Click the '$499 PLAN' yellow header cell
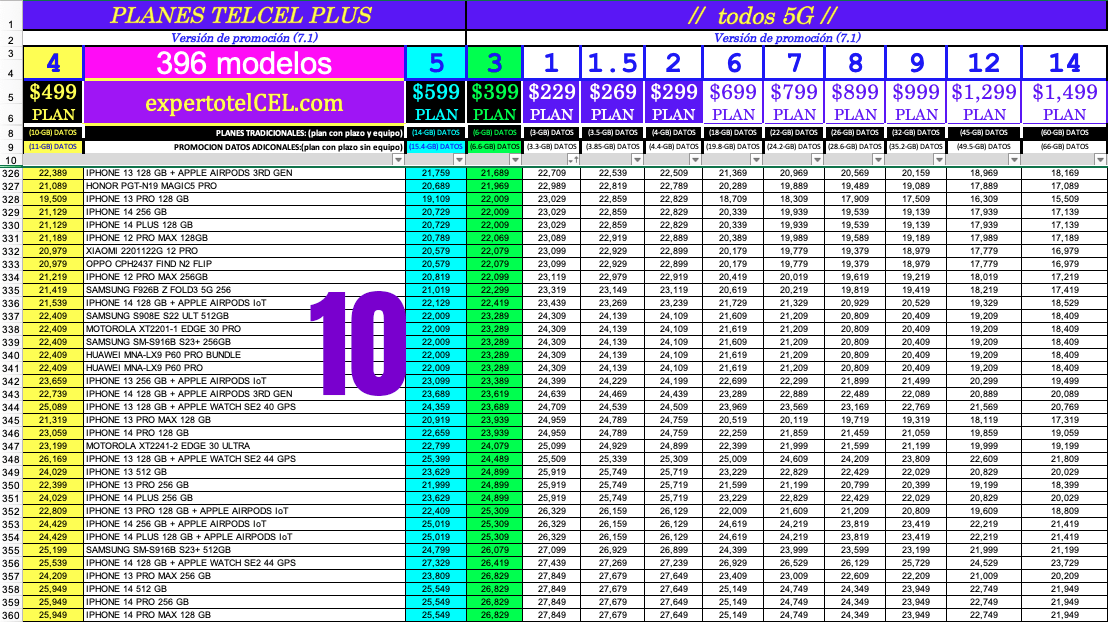 pyautogui.click(x=53, y=102)
